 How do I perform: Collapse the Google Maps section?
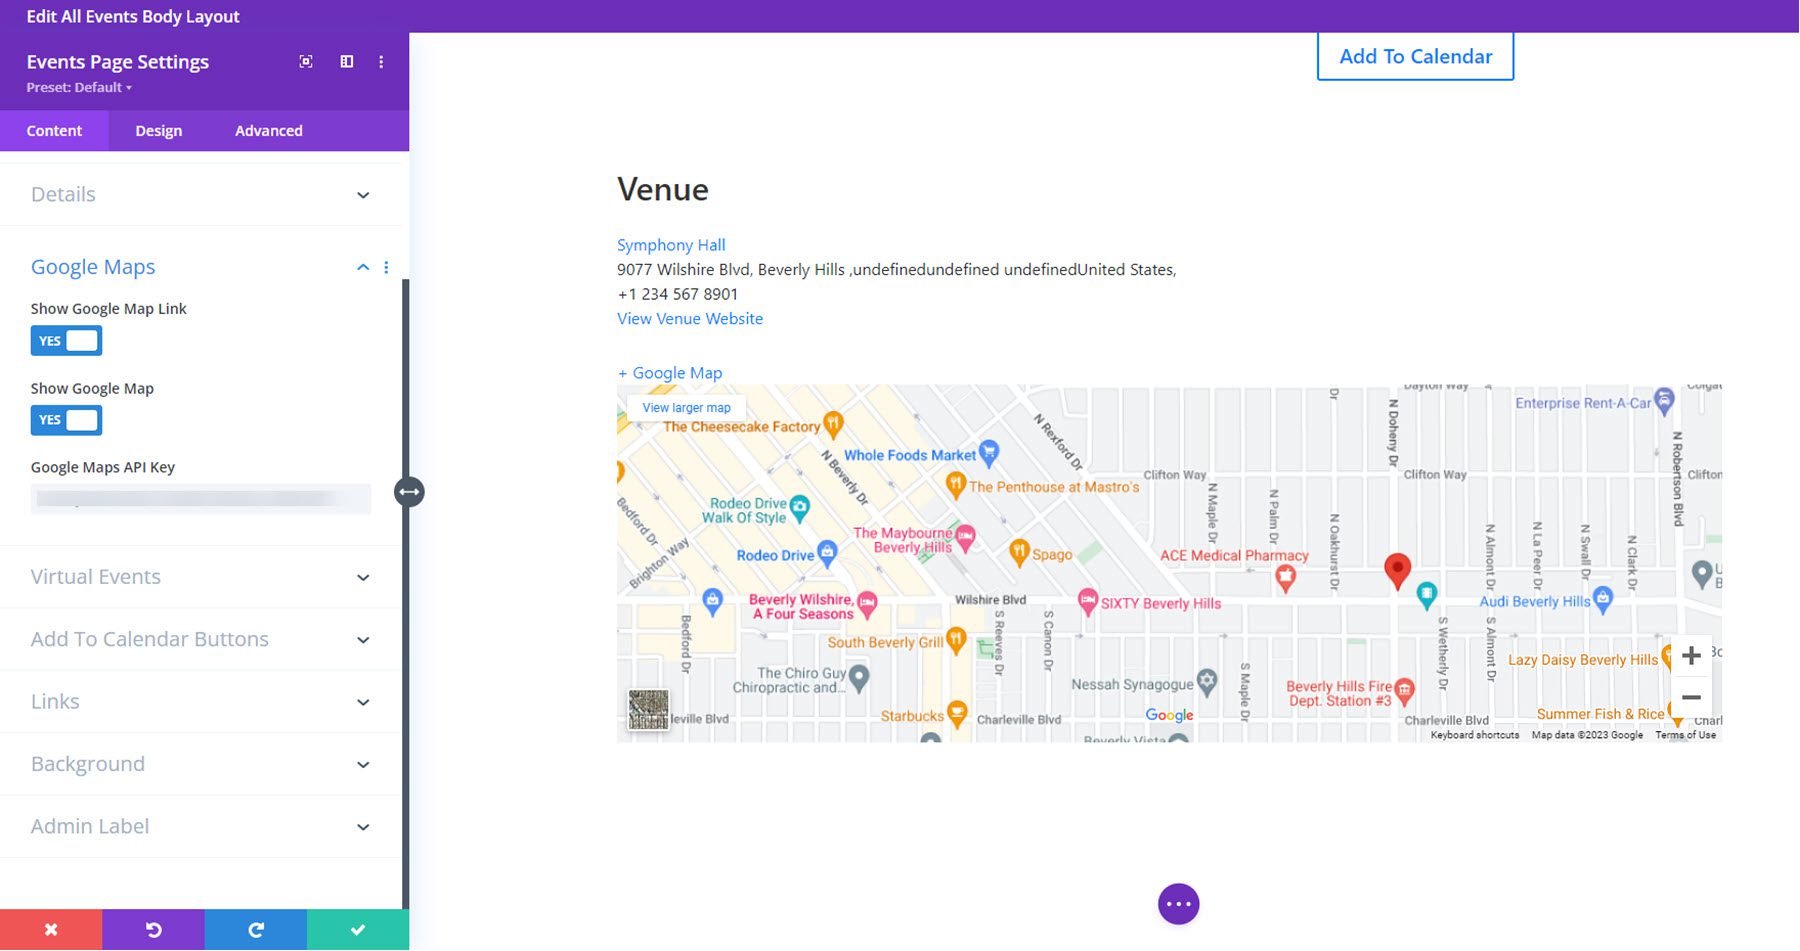(x=362, y=267)
